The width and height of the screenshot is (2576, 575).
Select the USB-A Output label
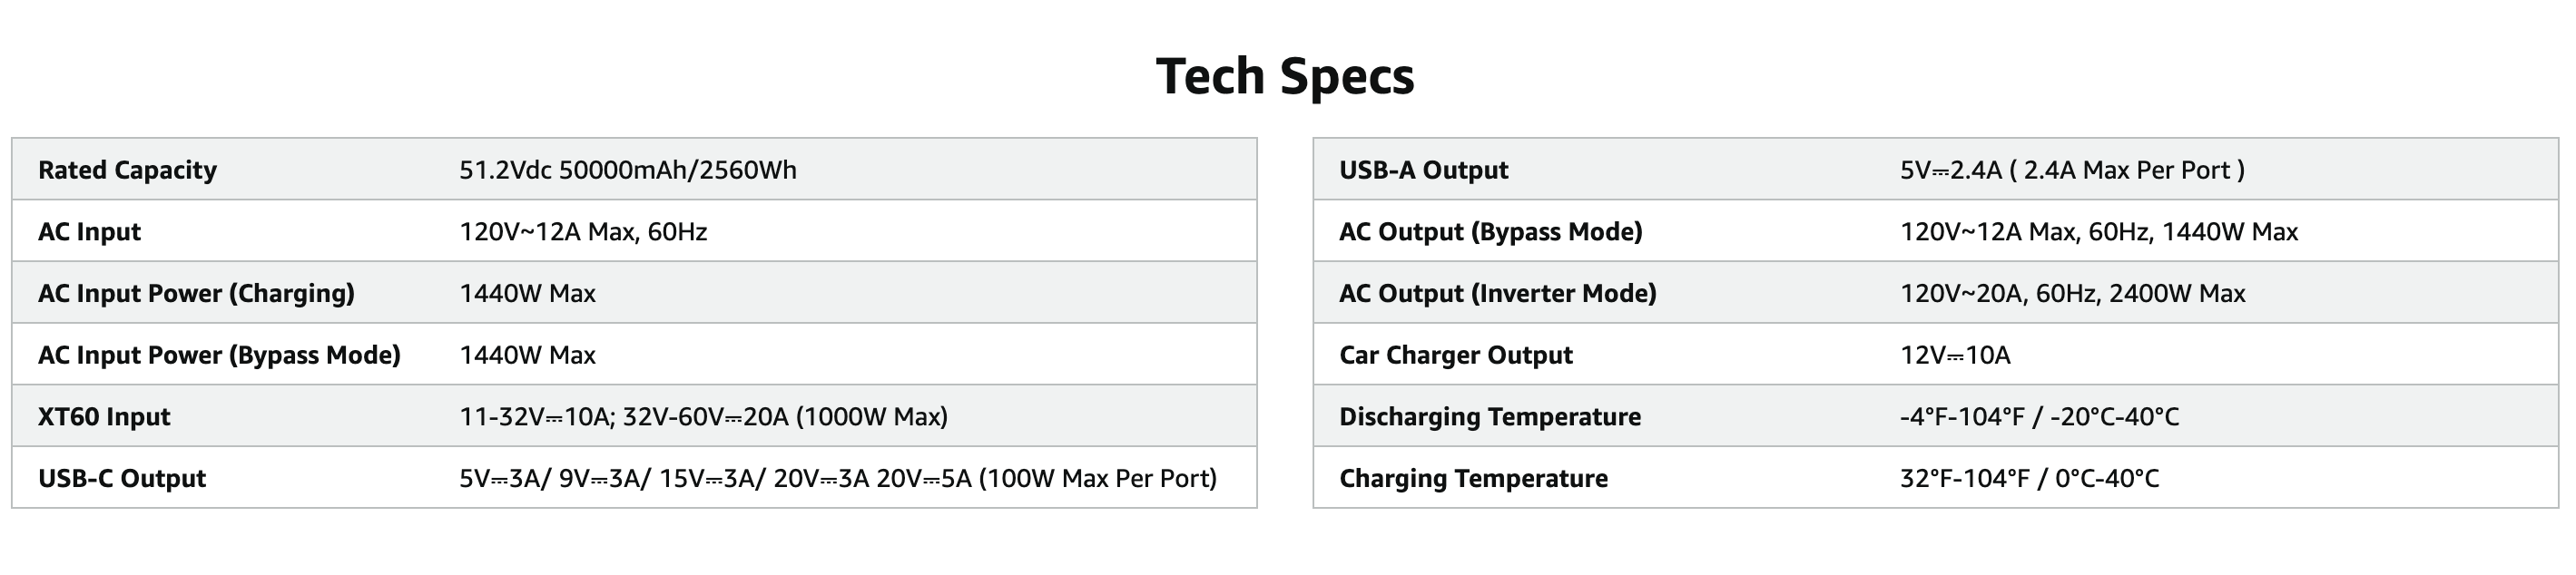coord(1423,170)
